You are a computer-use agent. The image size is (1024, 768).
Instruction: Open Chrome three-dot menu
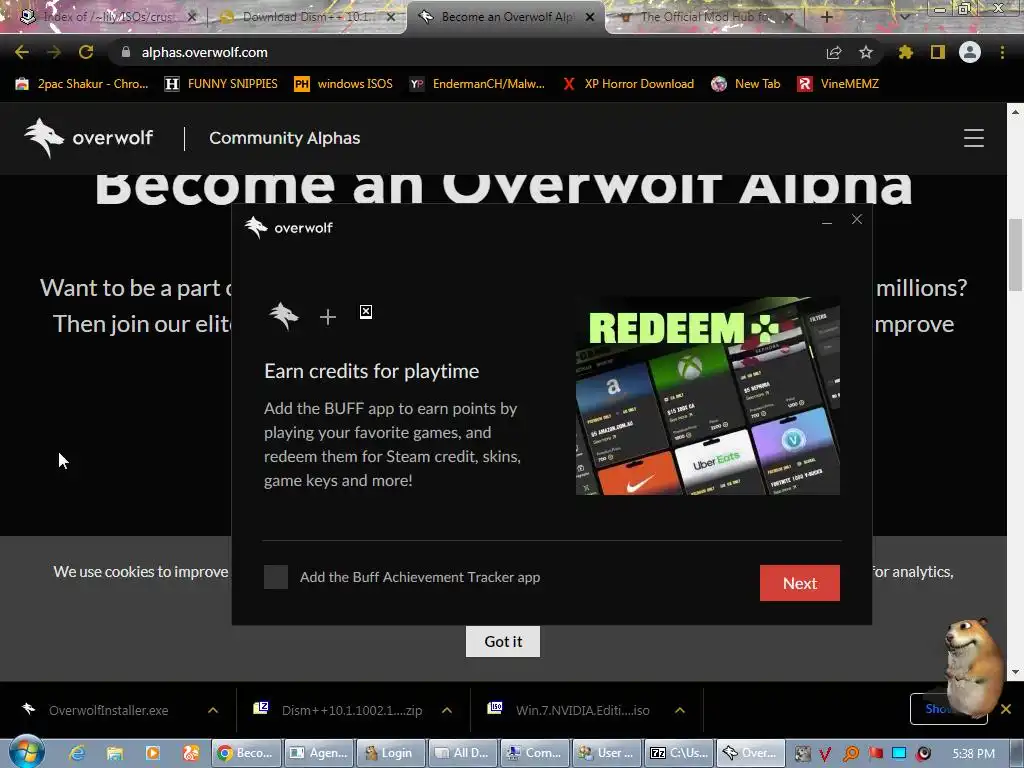point(1002,52)
